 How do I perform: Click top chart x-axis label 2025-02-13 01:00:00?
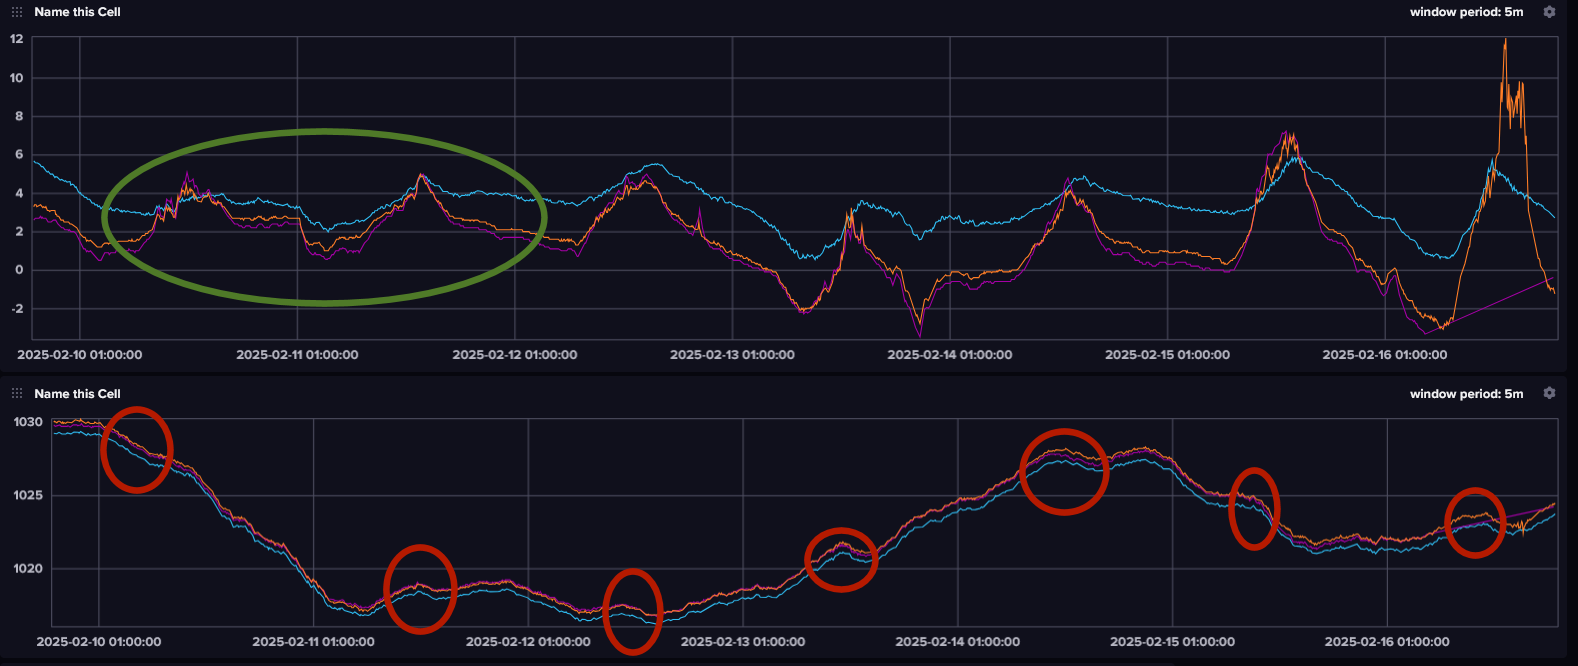point(732,355)
